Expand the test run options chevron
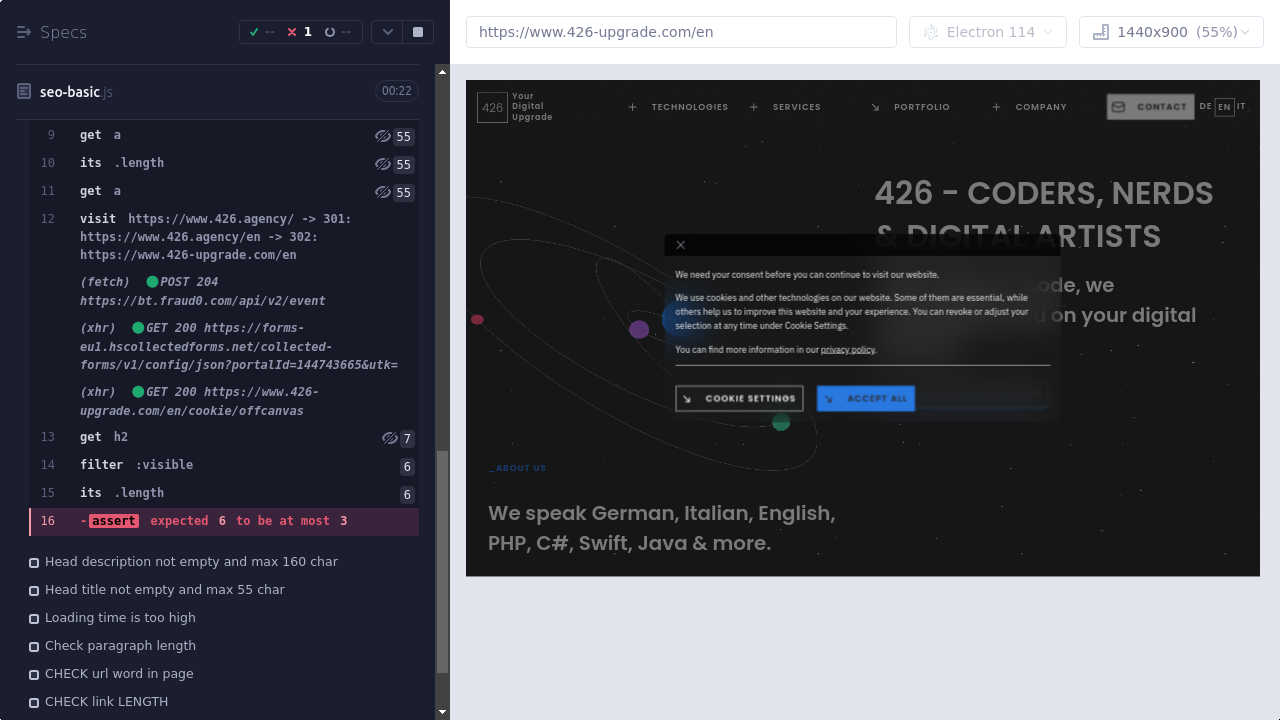The width and height of the screenshot is (1280, 720). point(388,32)
